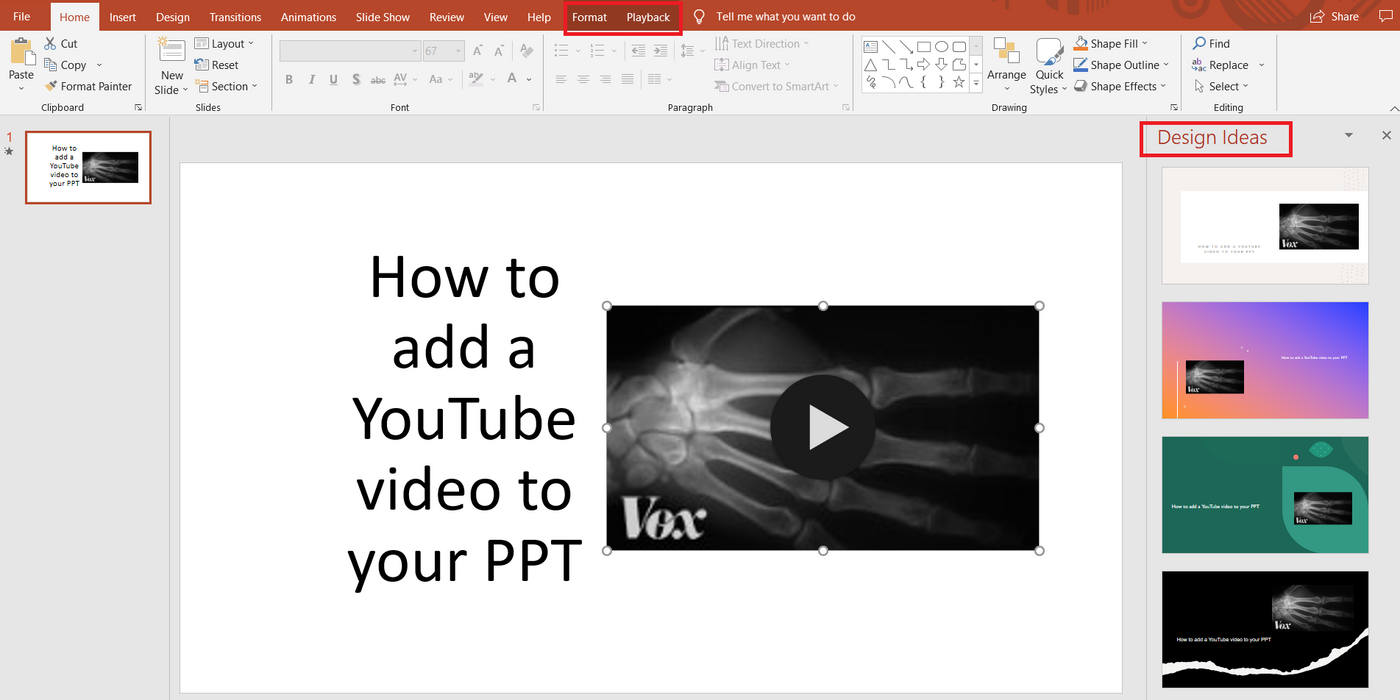Toggle text shadow
The width and height of the screenshot is (1400, 700).
click(x=355, y=80)
